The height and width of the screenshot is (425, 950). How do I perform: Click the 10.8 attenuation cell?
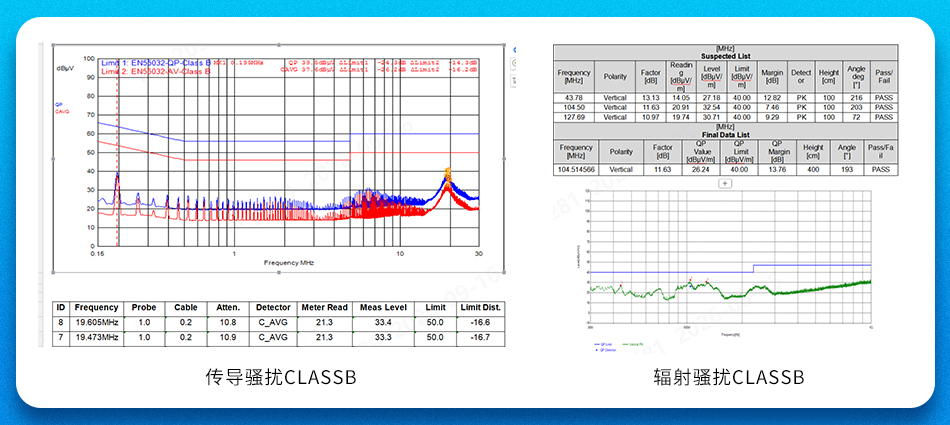(x=228, y=323)
